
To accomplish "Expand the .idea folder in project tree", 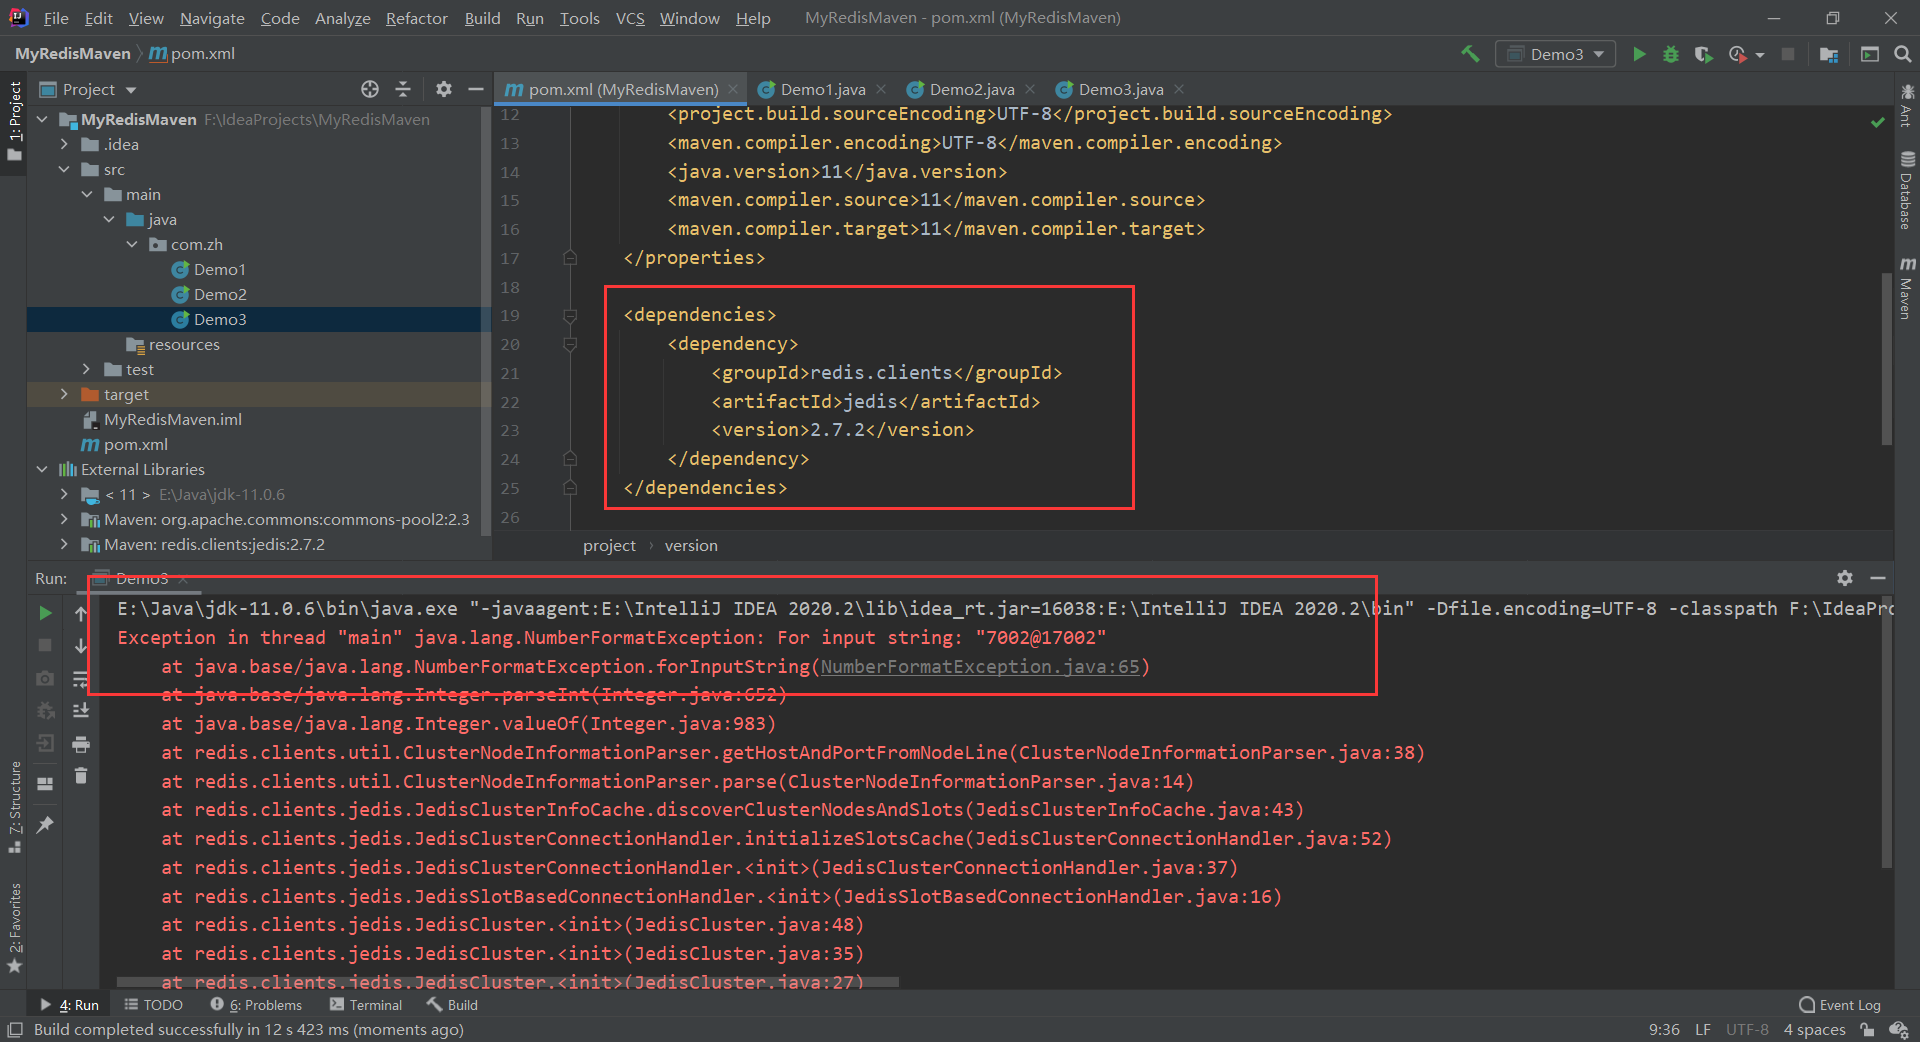I will (x=65, y=144).
